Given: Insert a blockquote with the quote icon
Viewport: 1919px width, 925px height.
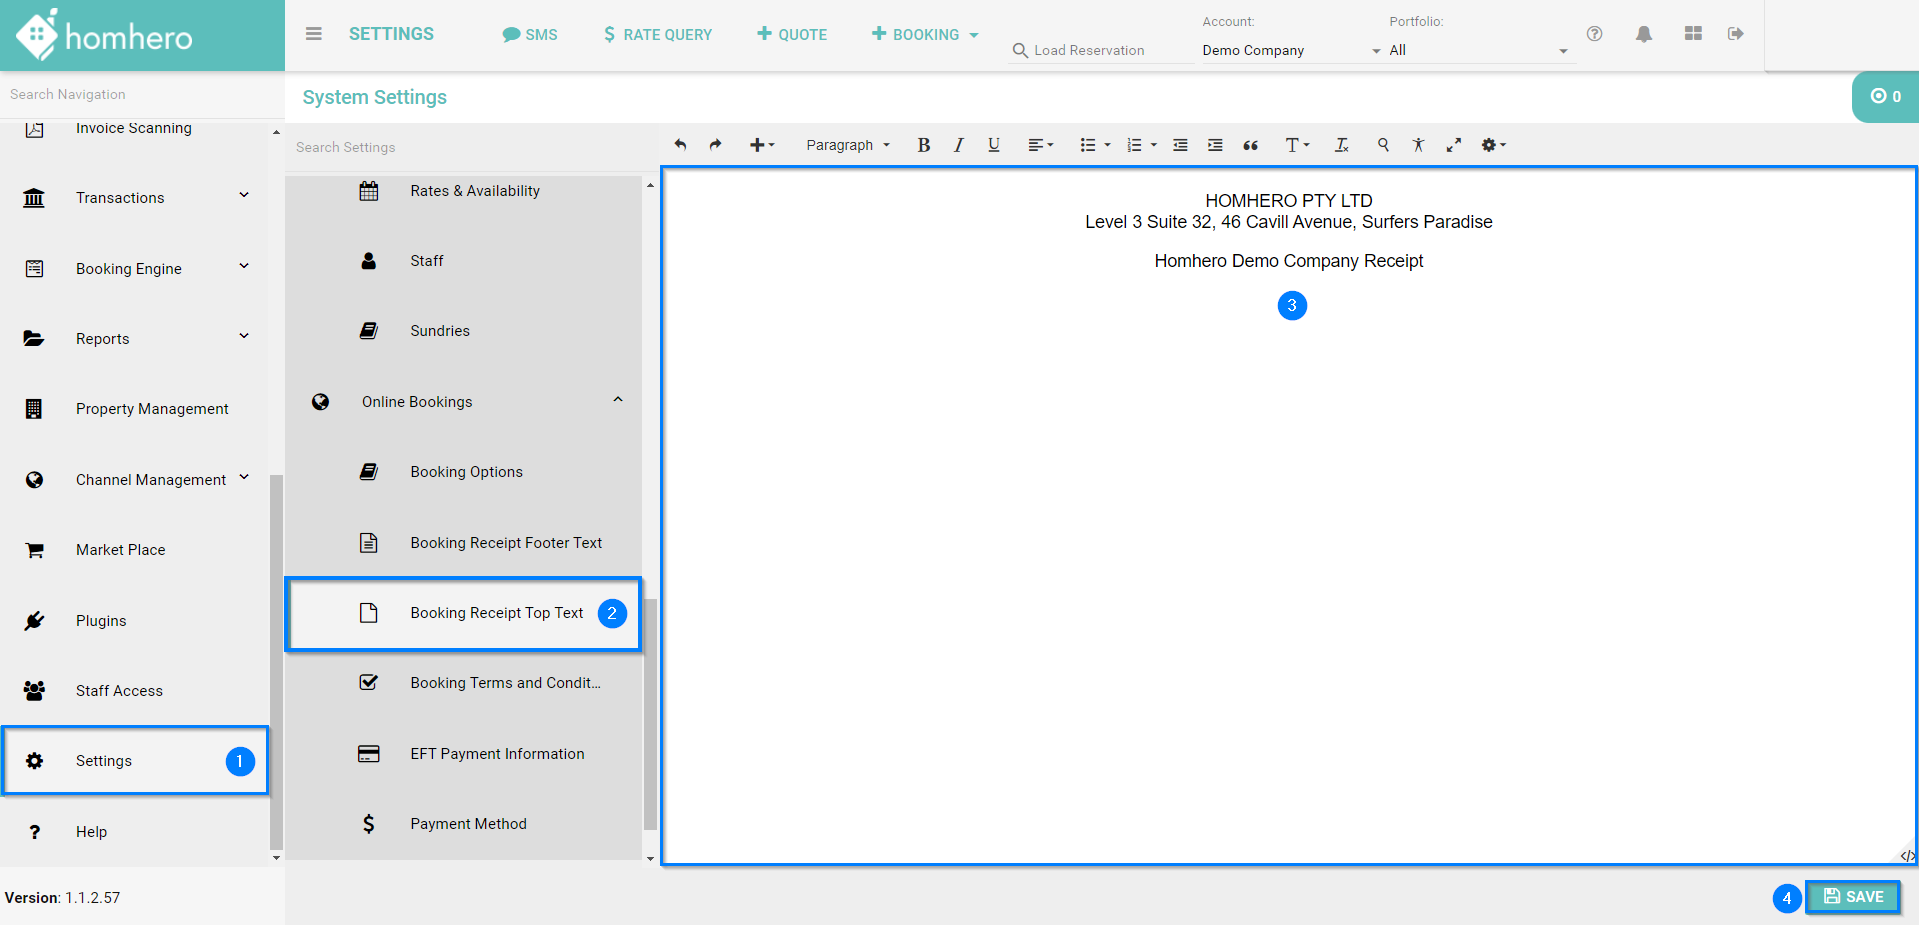Looking at the screenshot, I should point(1250,145).
